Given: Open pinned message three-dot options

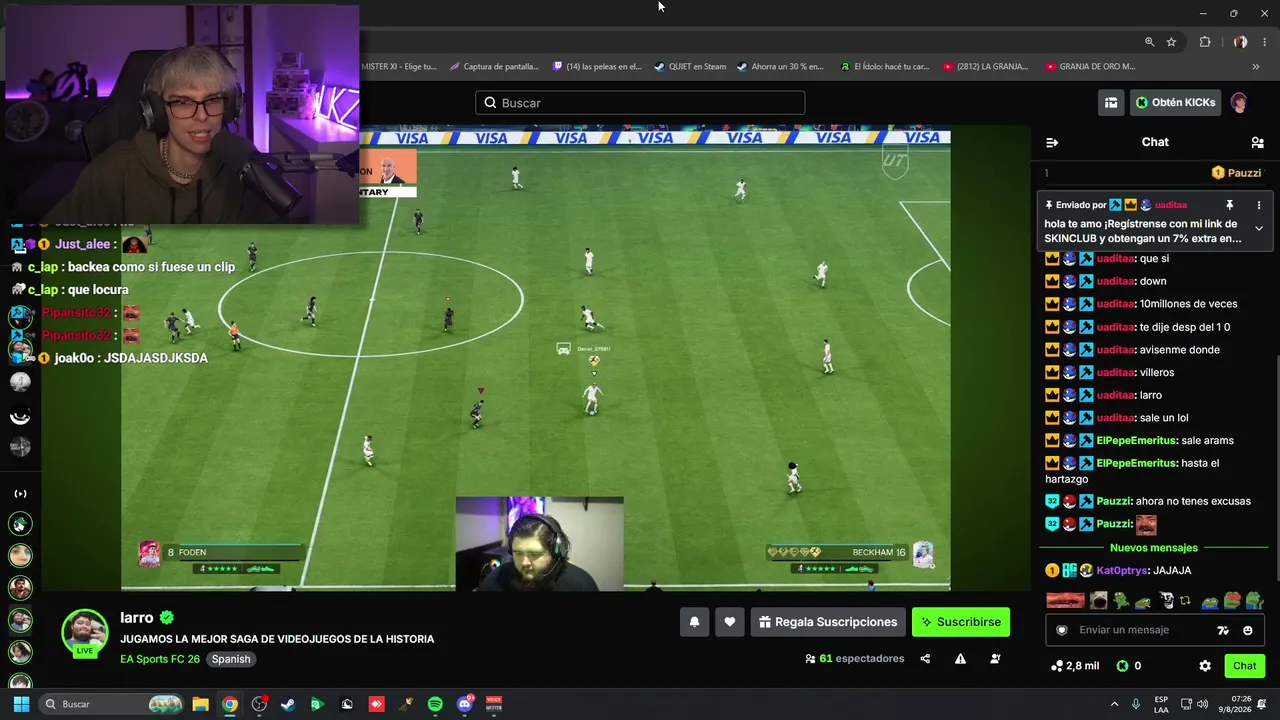Looking at the screenshot, I should [x=1258, y=205].
